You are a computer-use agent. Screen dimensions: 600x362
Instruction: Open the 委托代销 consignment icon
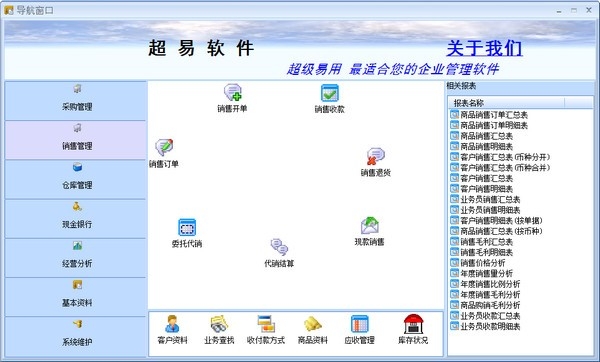187,227
